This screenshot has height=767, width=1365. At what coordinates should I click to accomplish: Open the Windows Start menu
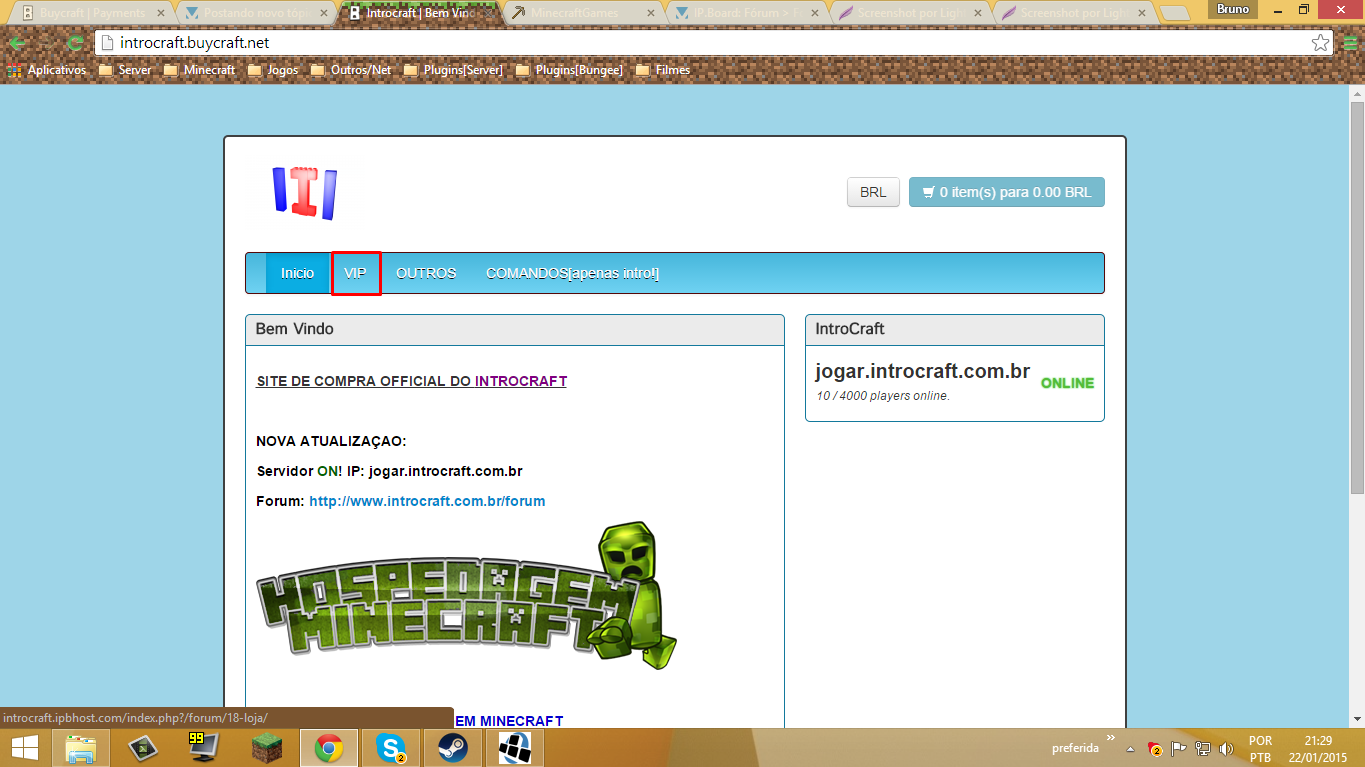click(x=24, y=747)
